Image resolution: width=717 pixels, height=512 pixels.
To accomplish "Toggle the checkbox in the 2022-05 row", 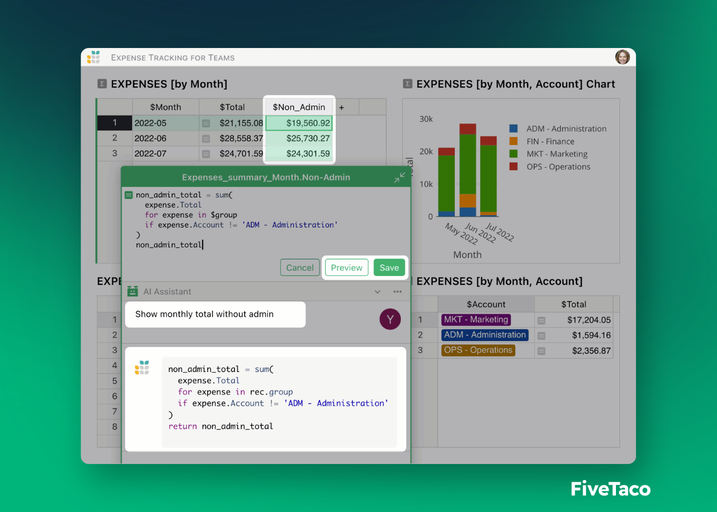I will (x=206, y=123).
